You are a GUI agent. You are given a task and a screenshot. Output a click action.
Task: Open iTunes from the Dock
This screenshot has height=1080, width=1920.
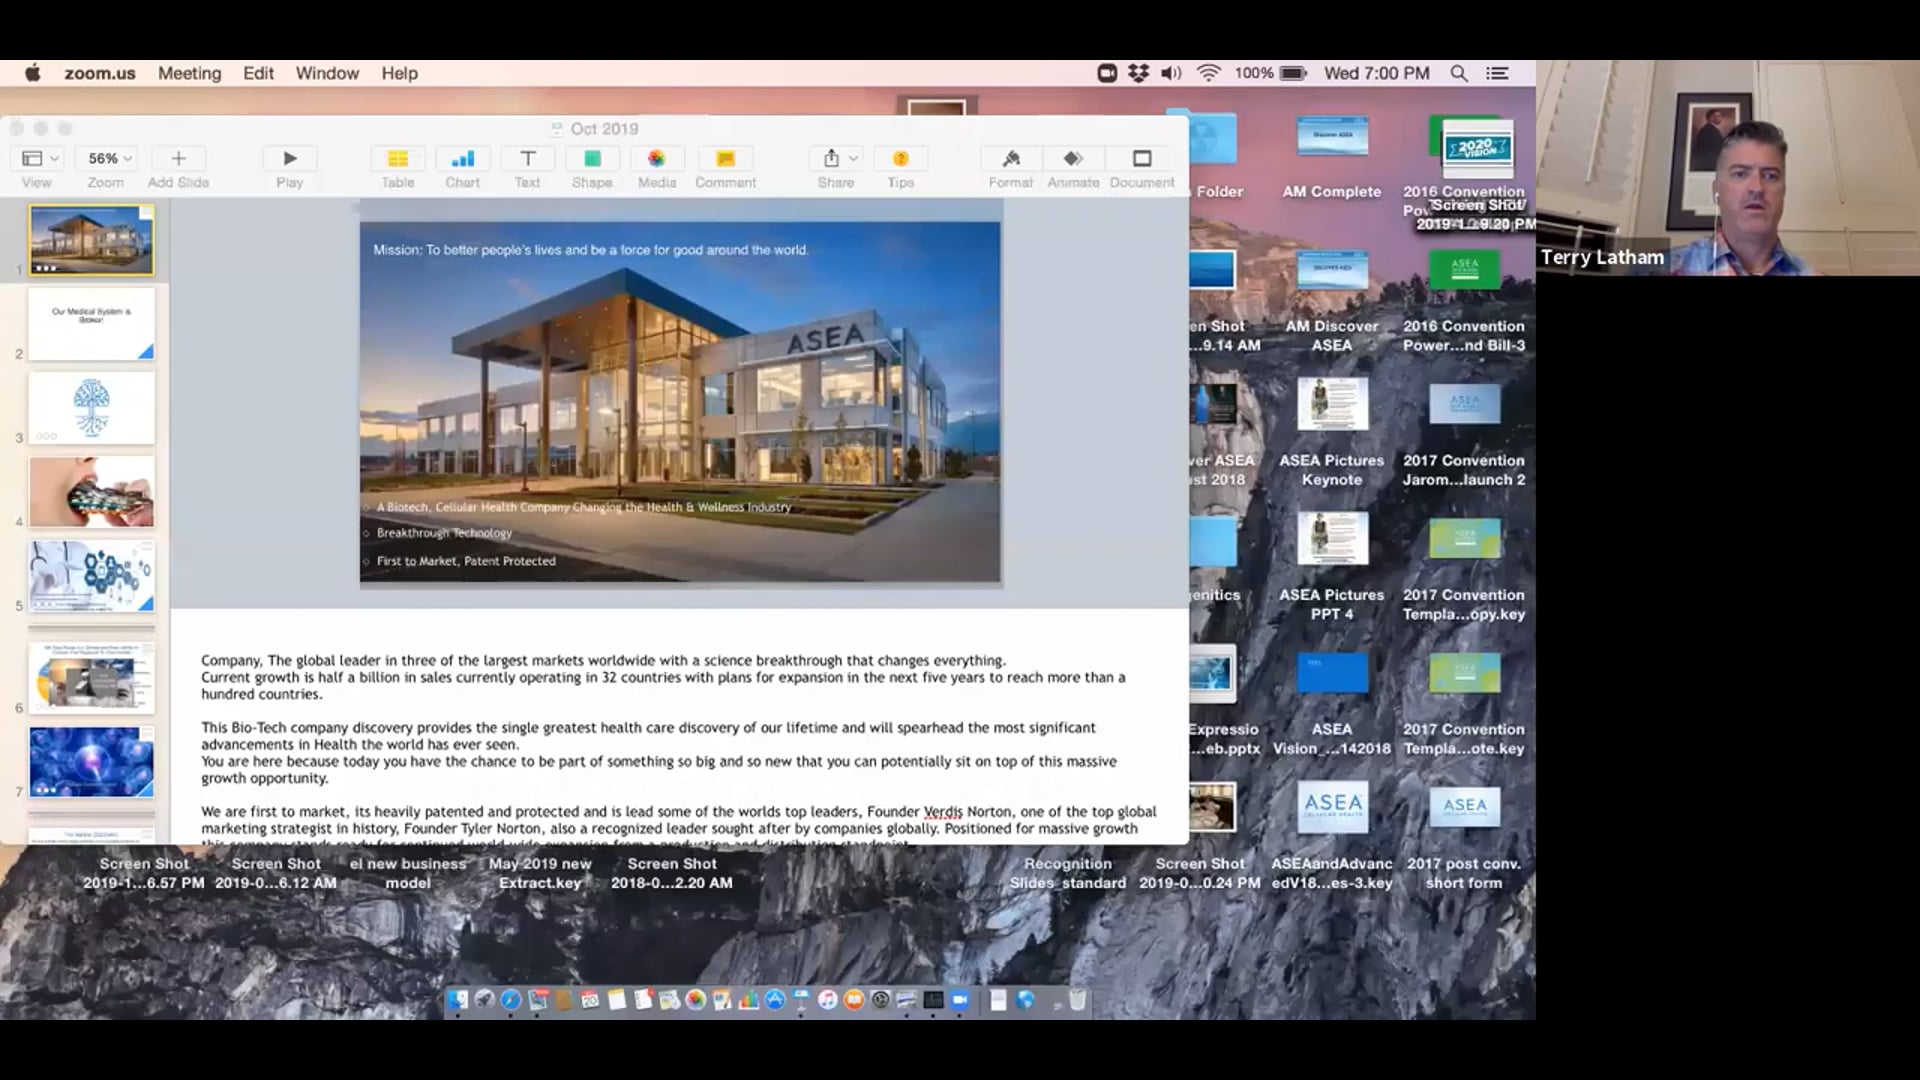click(x=827, y=1000)
